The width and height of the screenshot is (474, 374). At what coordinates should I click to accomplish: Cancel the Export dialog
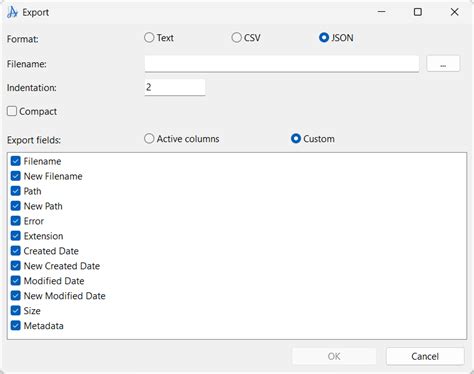click(x=425, y=356)
